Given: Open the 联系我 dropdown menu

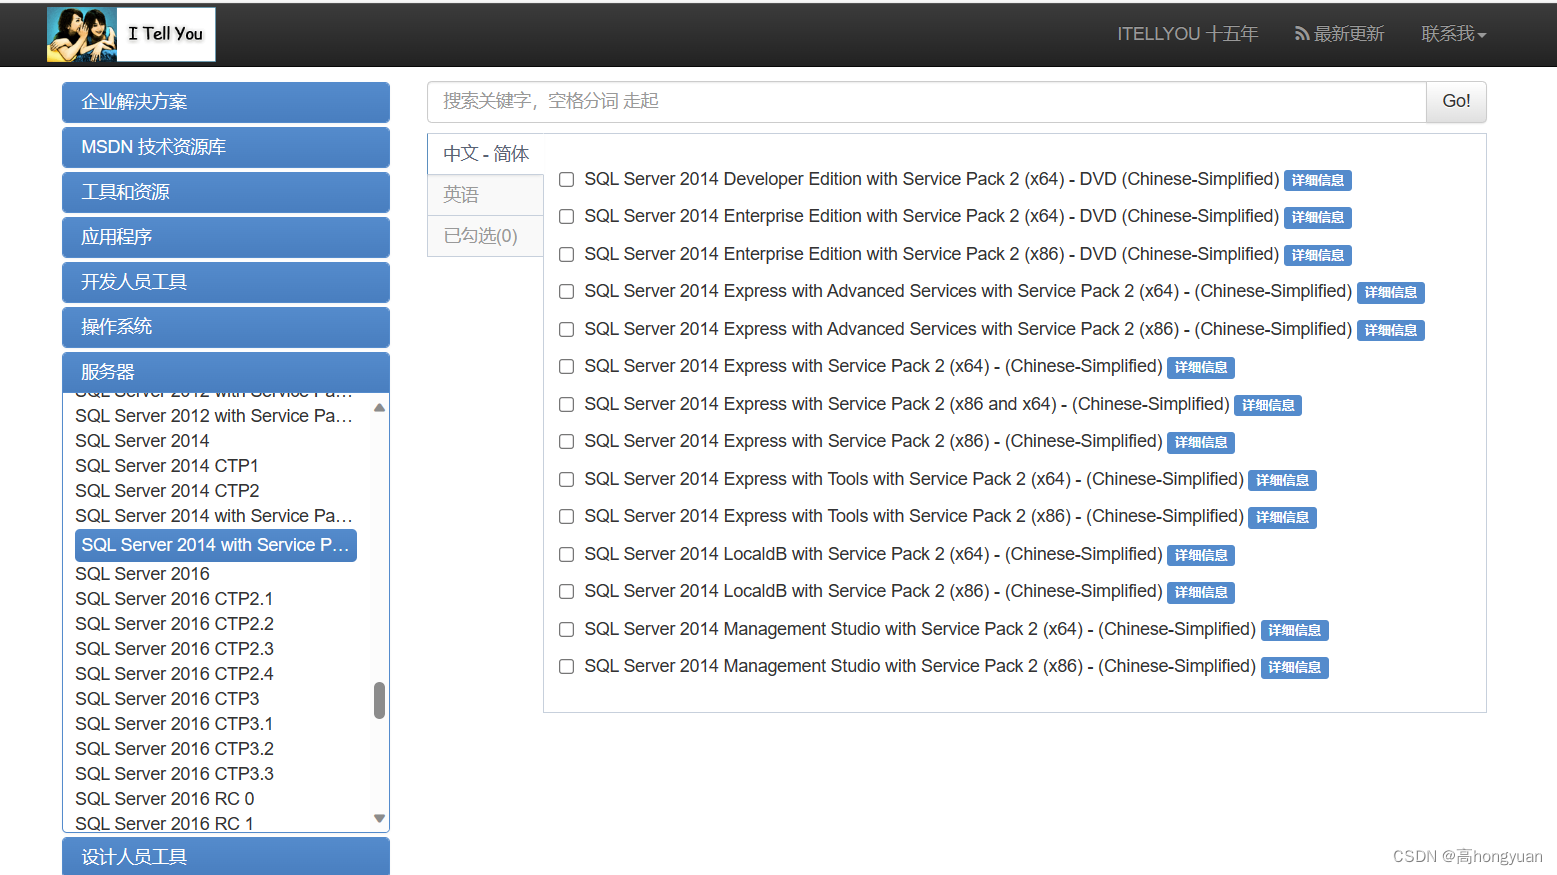Looking at the screenshot, I should pos(1453,33).
